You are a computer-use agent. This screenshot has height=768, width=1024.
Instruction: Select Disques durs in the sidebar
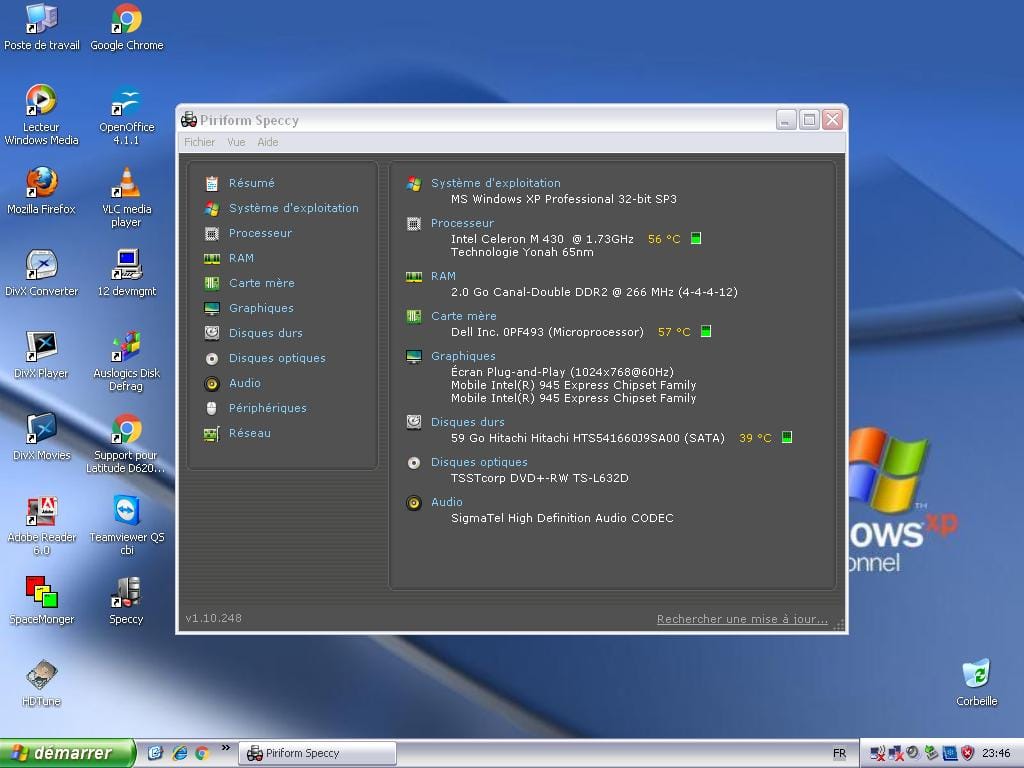point(265,333)
